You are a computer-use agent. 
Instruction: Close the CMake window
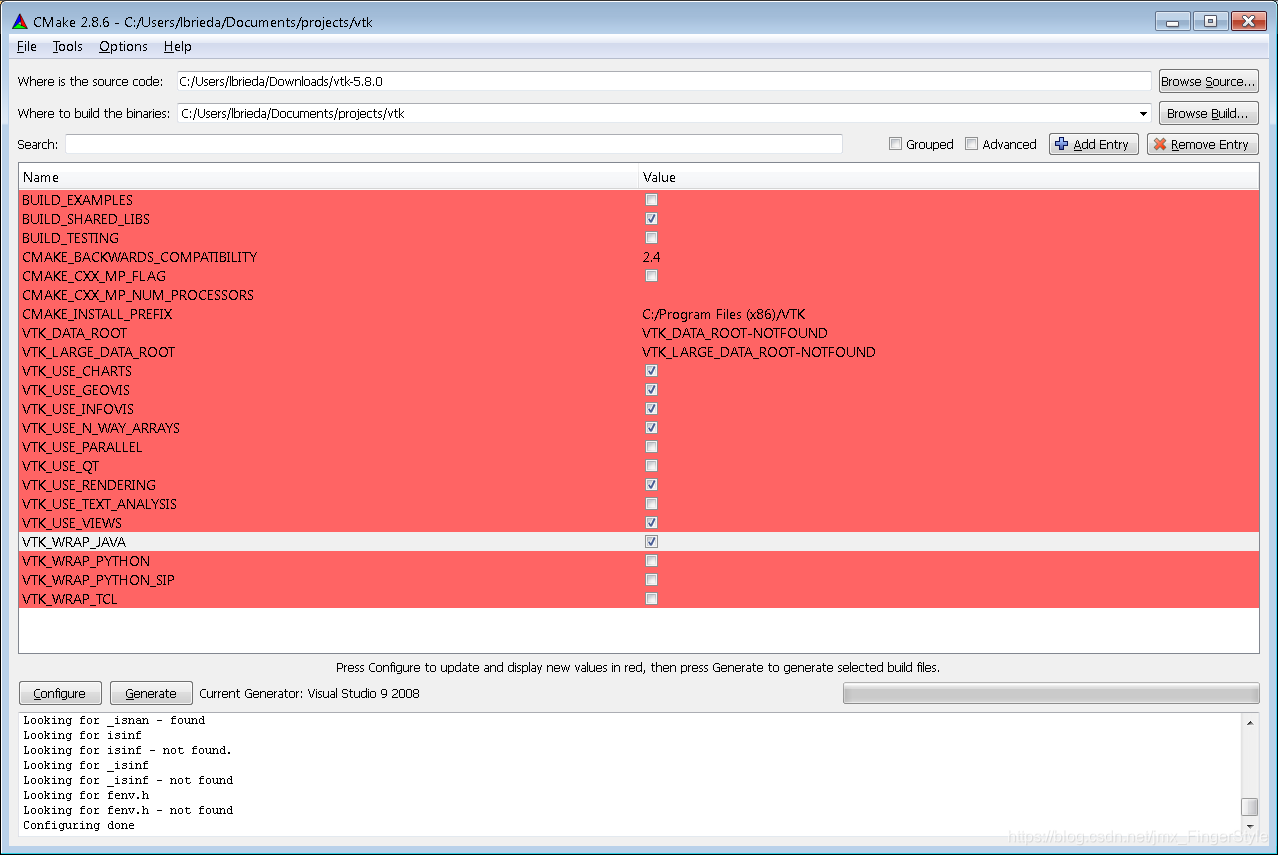1248,21
